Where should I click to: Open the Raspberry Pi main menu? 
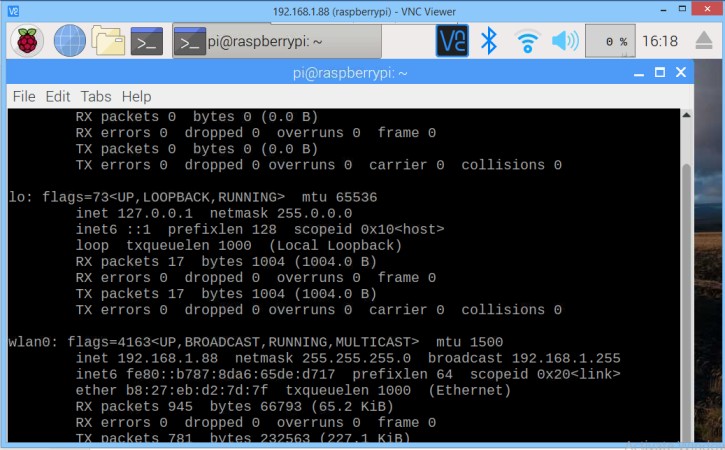point(27,41)
